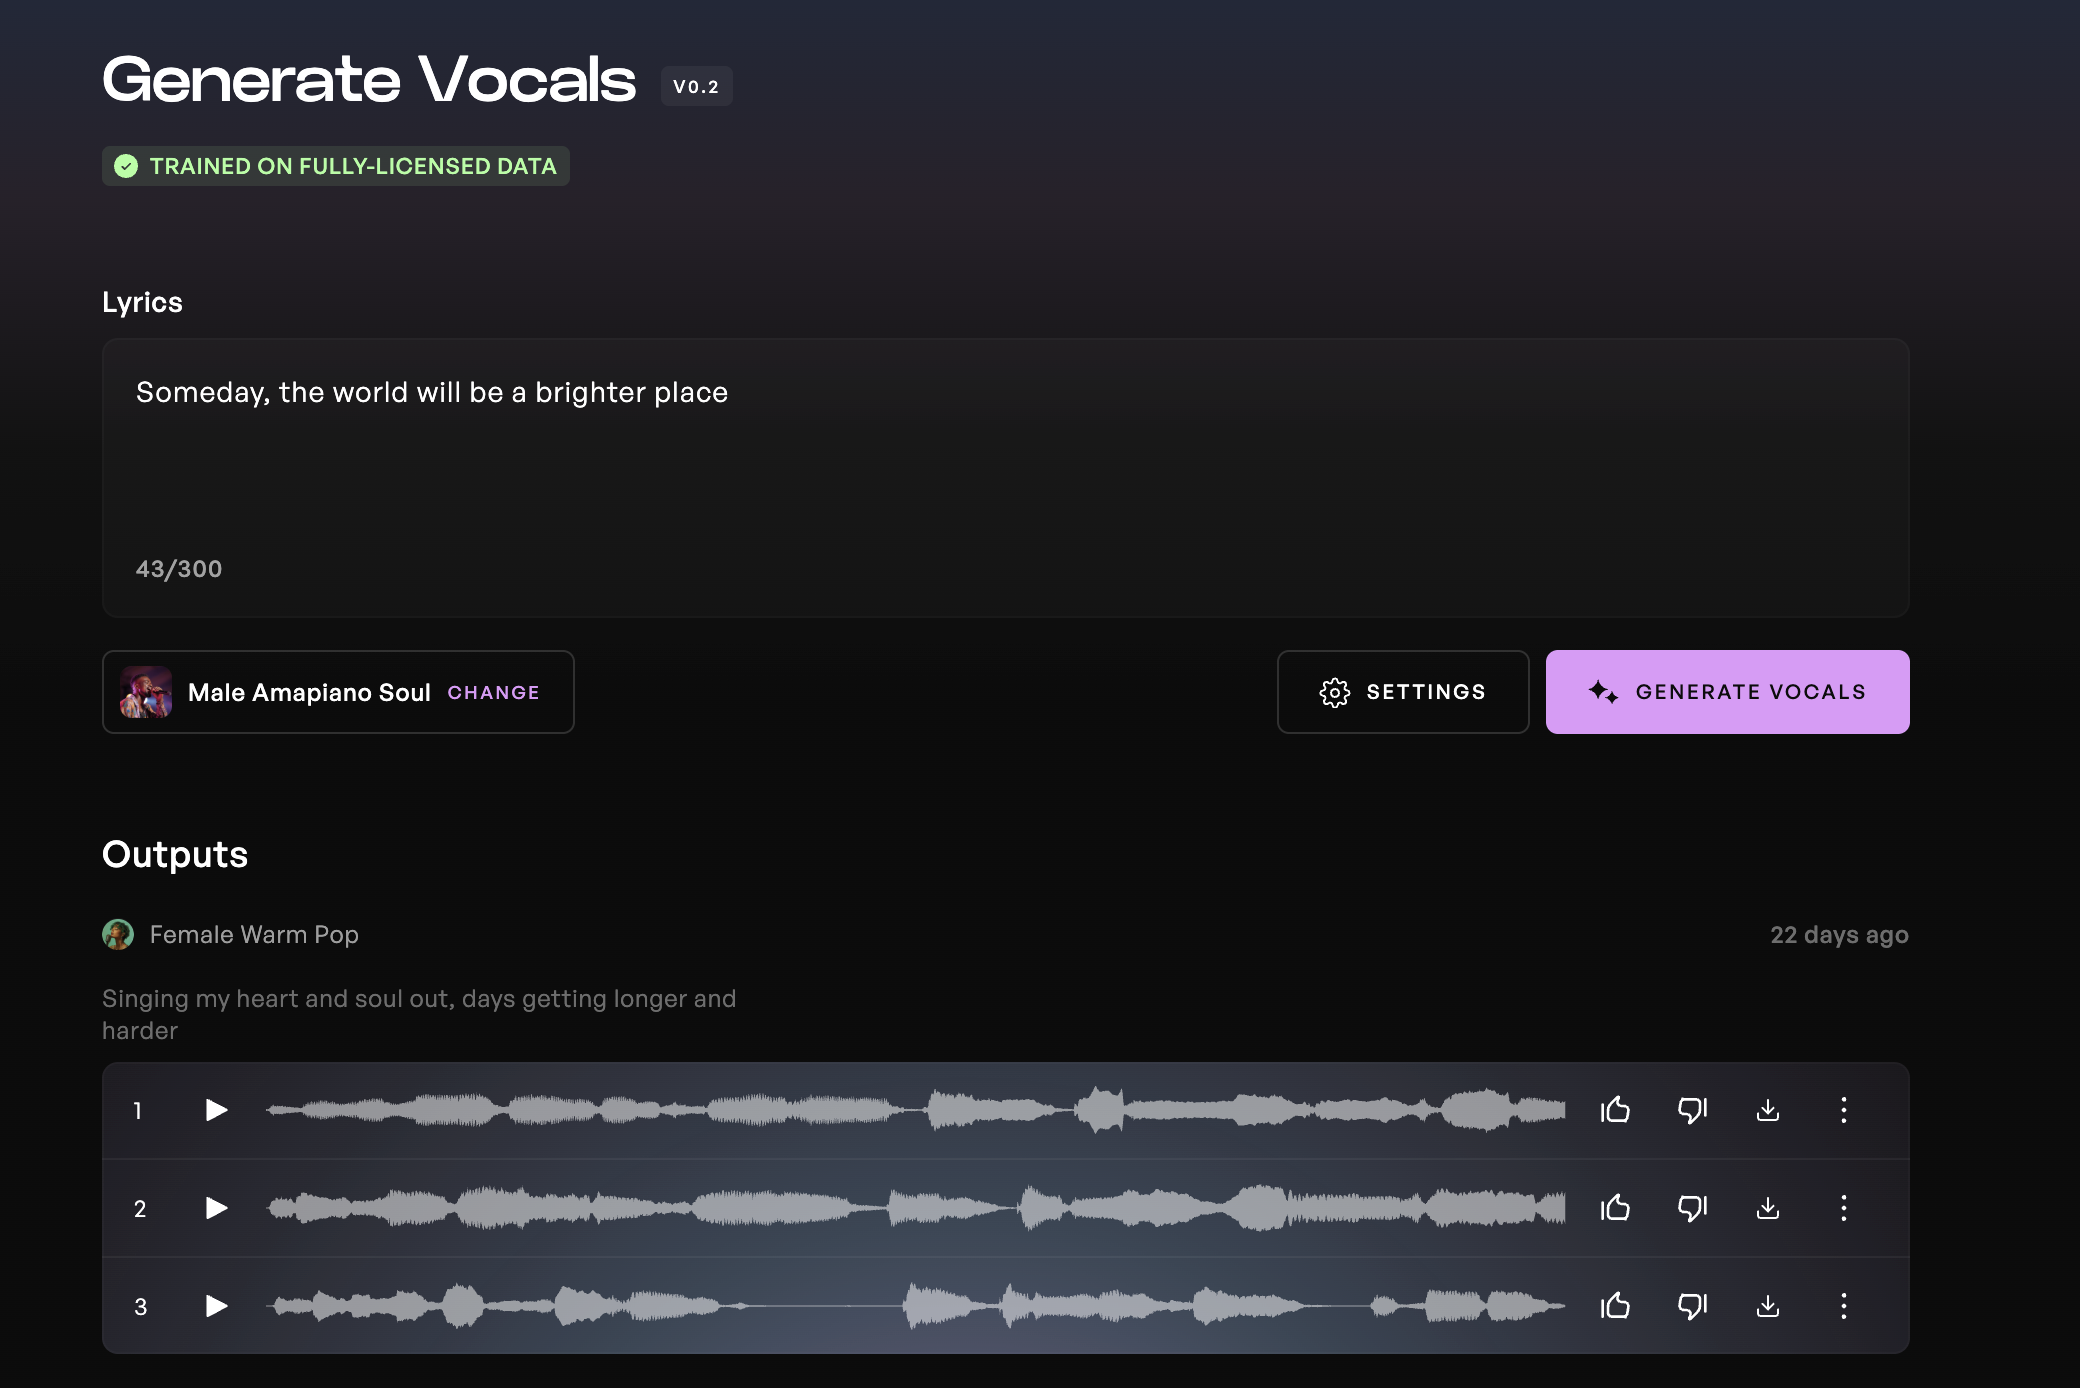Thumbs down output track 1
Screen dimensions: 2080x1388
click(x=1692, y=1110)
